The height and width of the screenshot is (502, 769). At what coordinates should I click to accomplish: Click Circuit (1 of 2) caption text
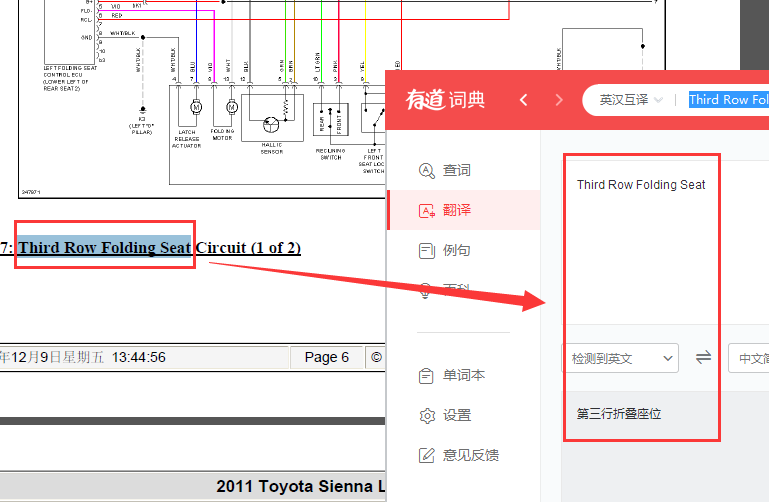pos(248,248)
